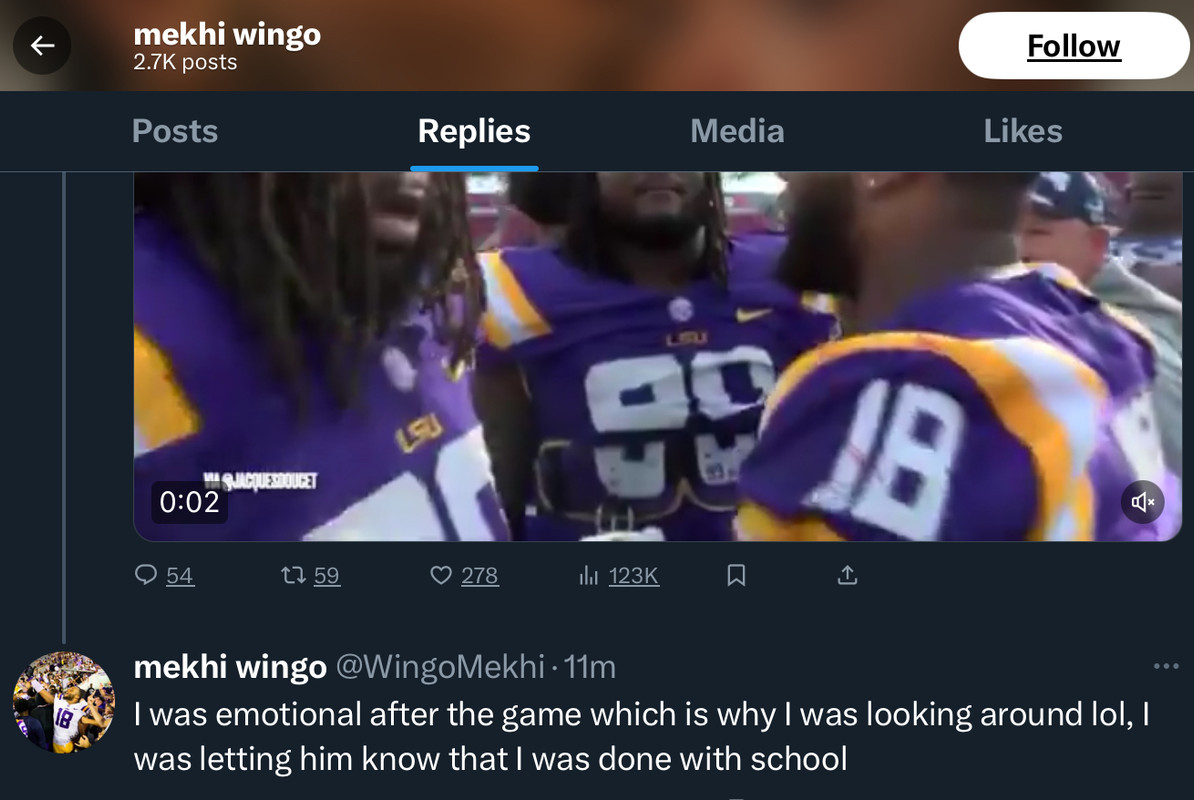Image resolution: width=1194 pixels, height=800 pixels.
Task: Open the Media tab
Action: [737, 131]
